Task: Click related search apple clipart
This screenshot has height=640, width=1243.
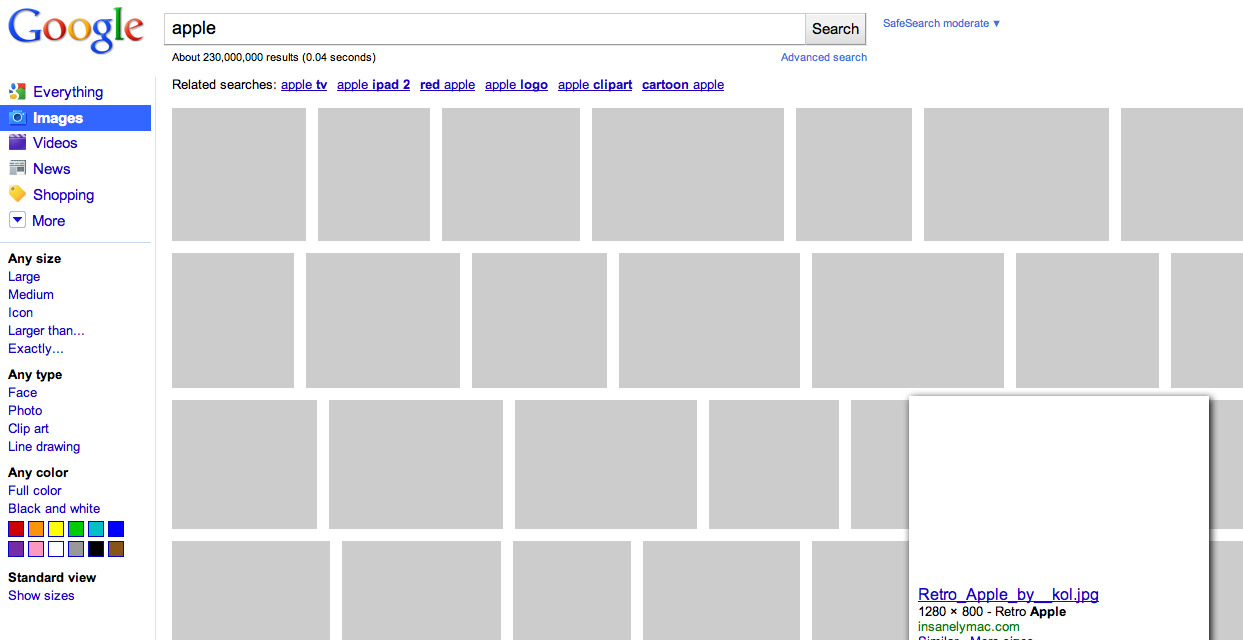Action: [595, 85]
